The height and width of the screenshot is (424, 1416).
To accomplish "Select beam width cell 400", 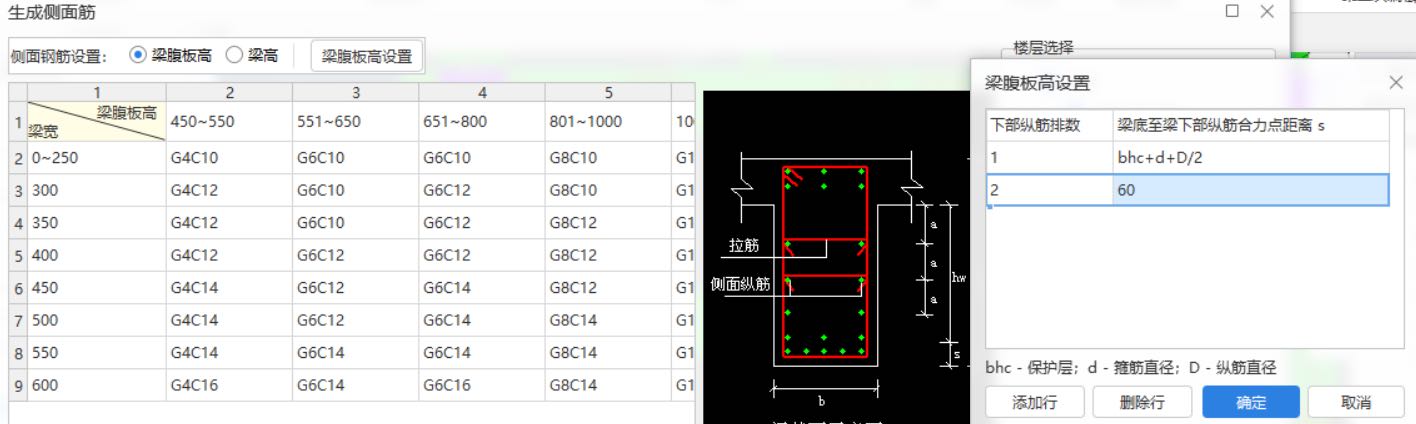I will coord(96,255).
